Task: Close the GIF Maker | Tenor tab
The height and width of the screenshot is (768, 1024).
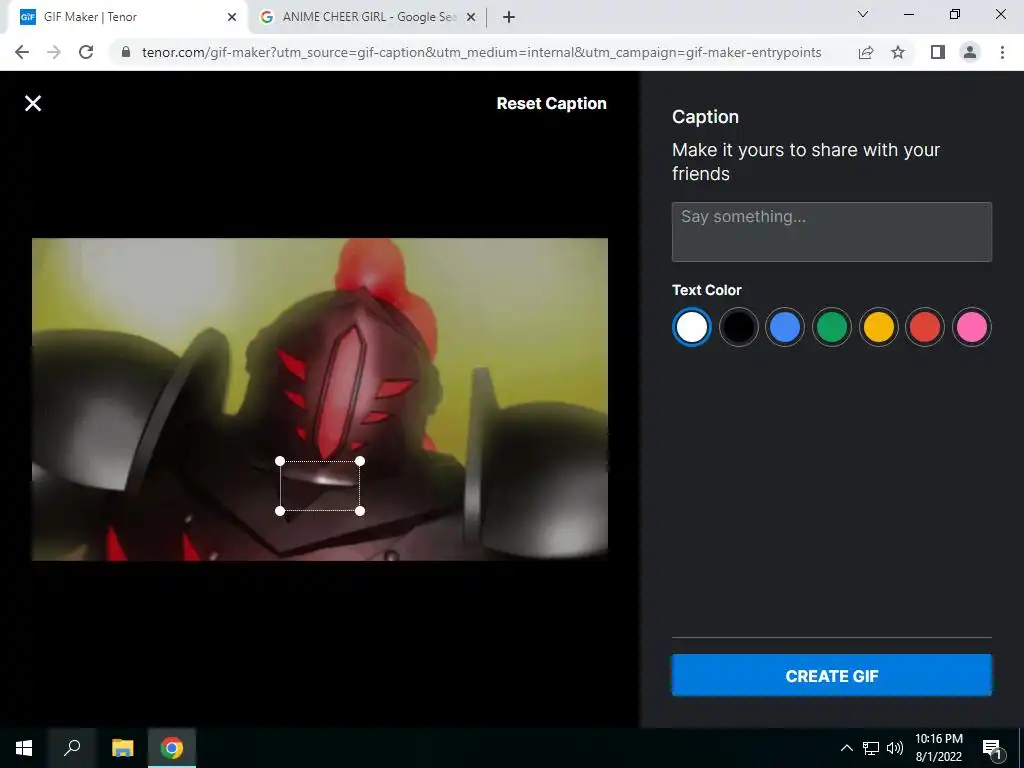Action: [x=232, y=17]
